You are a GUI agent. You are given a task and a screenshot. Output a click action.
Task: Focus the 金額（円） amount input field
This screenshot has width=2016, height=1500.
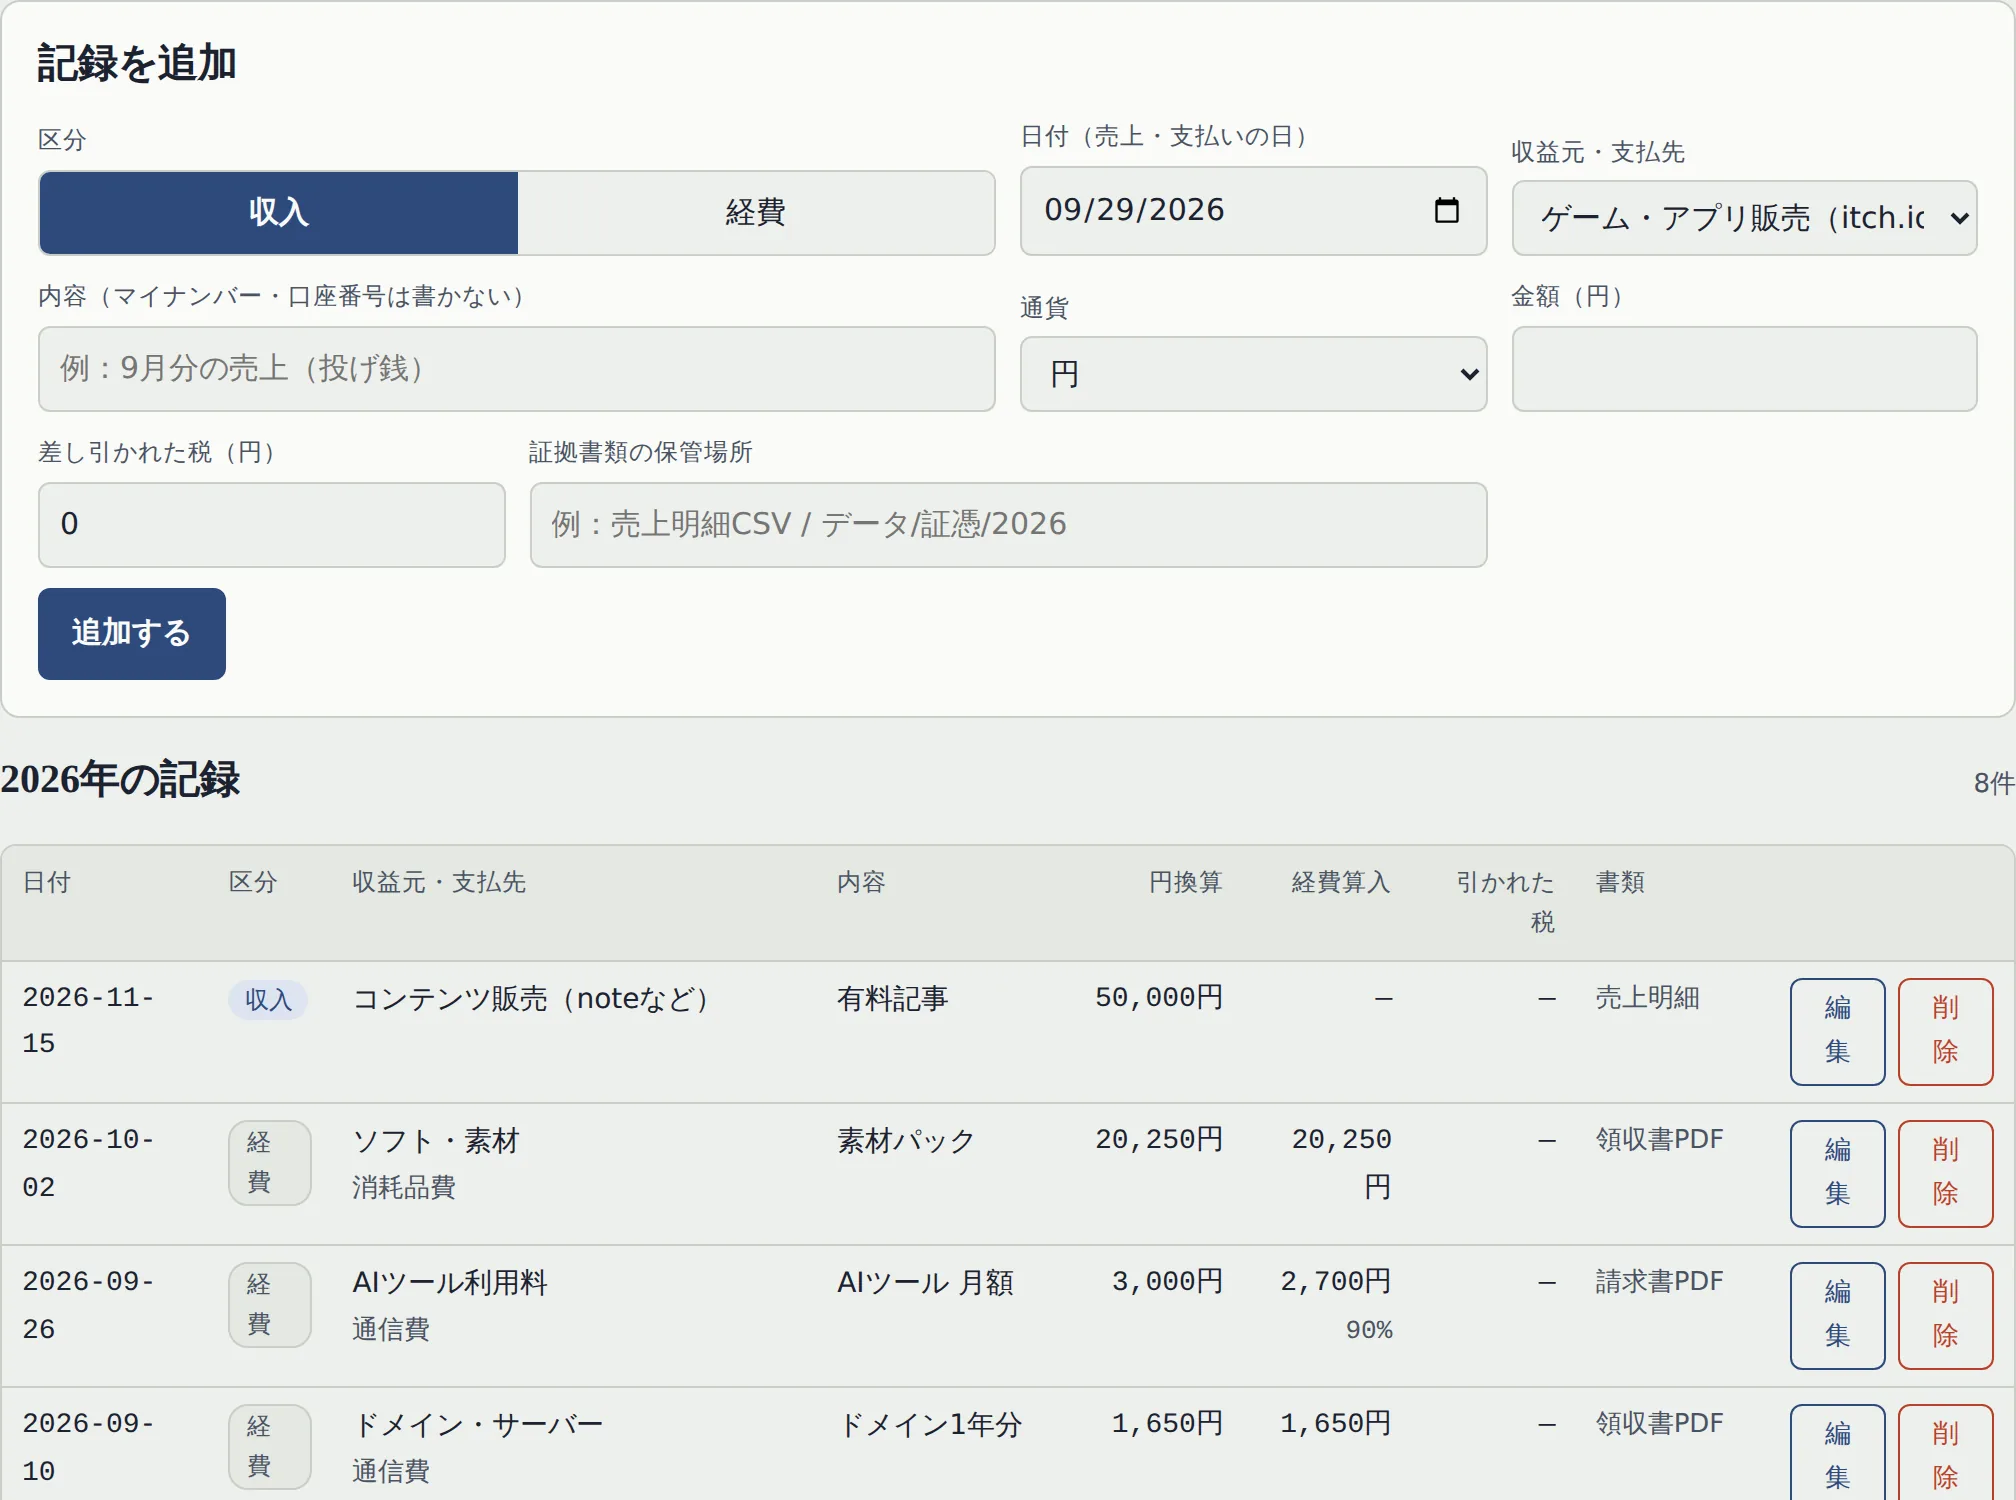(x=1744, y=369)
